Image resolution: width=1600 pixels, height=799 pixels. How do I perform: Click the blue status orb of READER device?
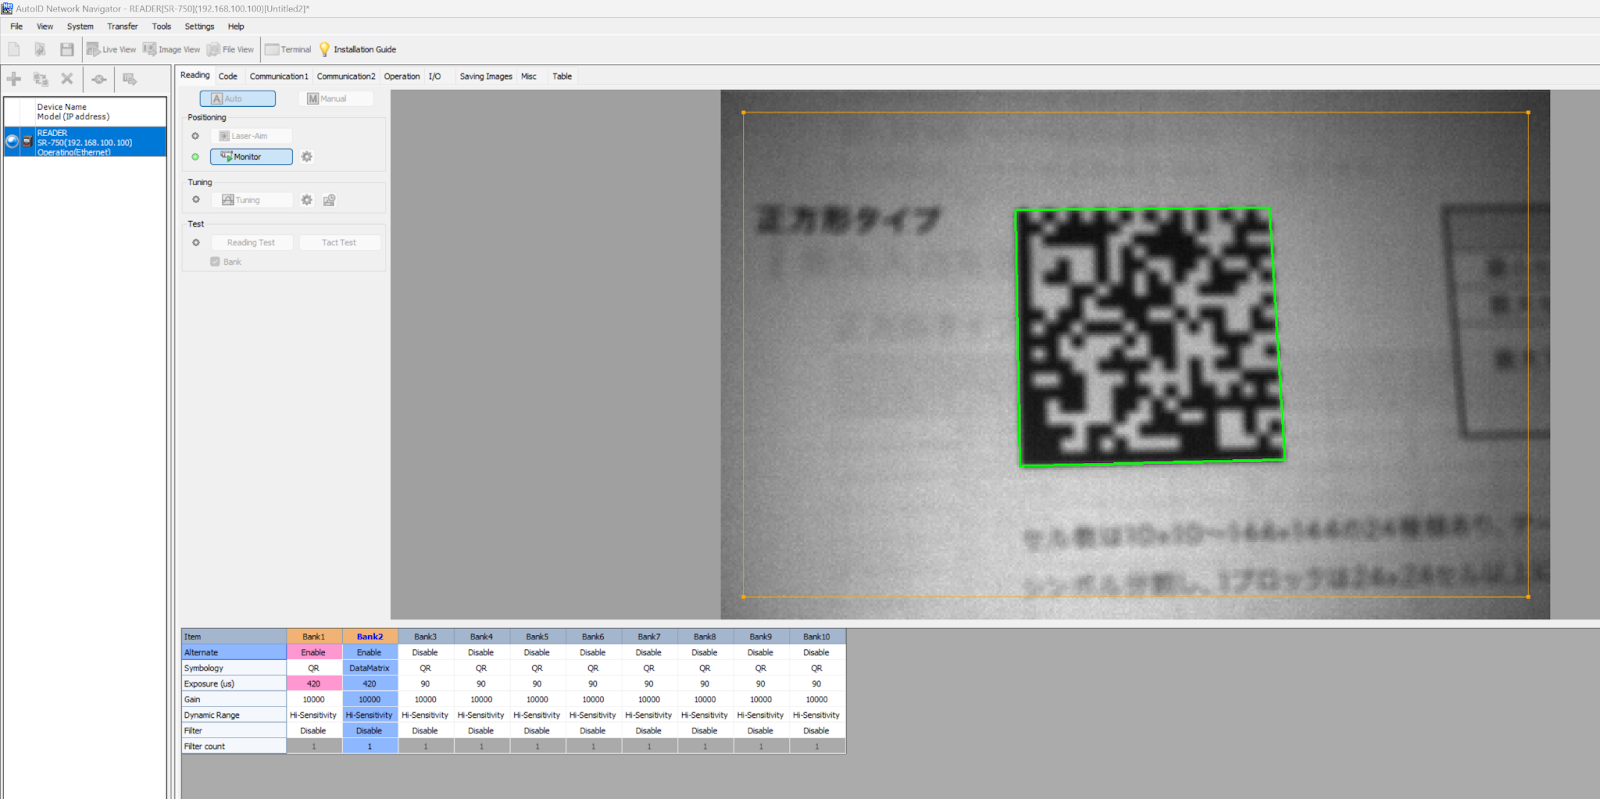12,141
